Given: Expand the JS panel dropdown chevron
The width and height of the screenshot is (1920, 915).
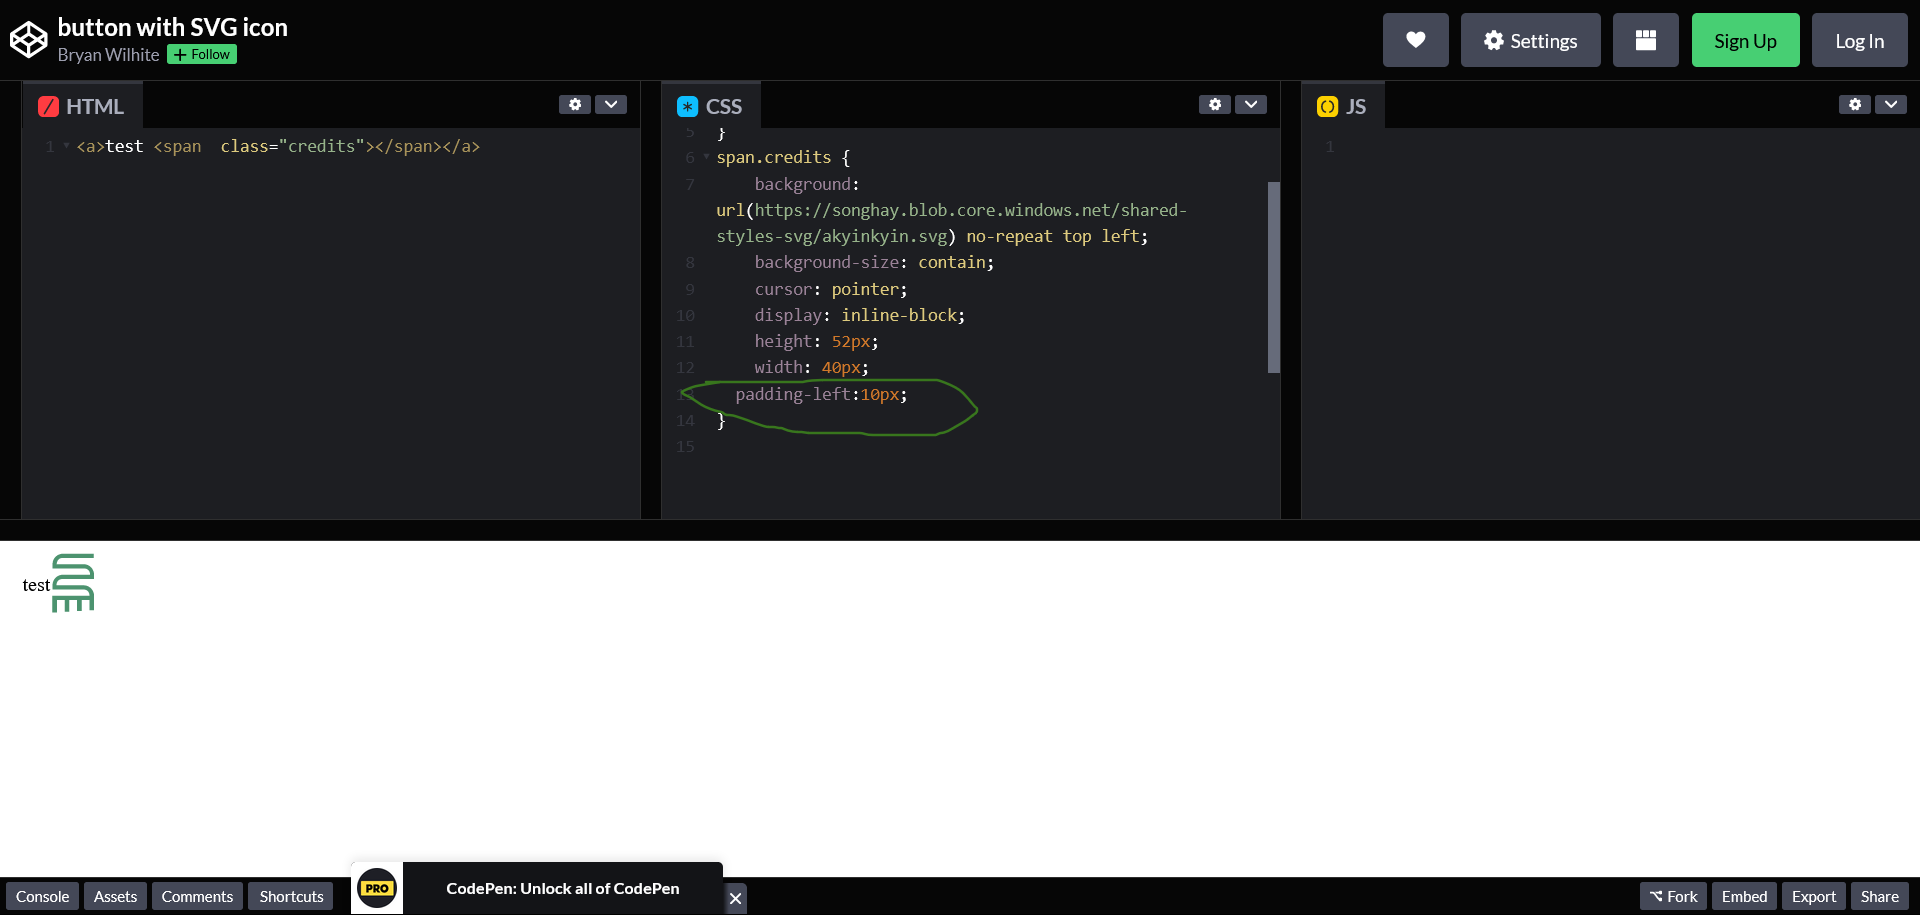Looking at the screenshot, I should pos(1891,104).
